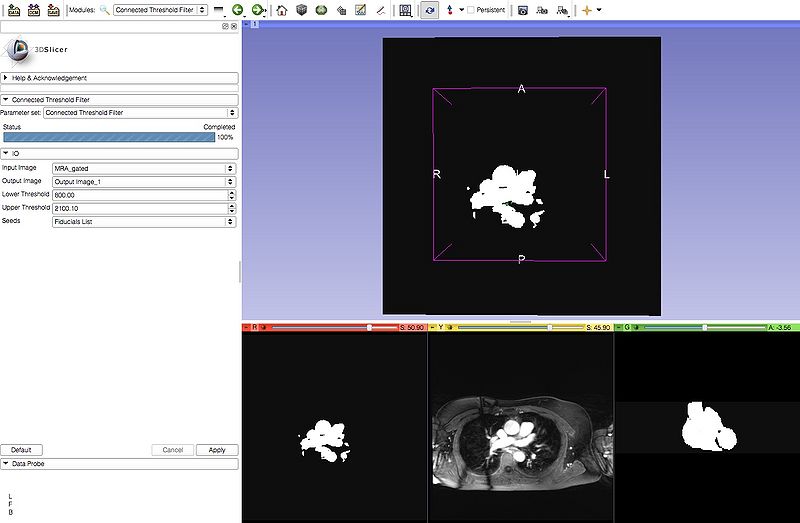Expand the Help & Acknowledgement section
This screenshot has width=800, height=523.
(x=119, y=78)
